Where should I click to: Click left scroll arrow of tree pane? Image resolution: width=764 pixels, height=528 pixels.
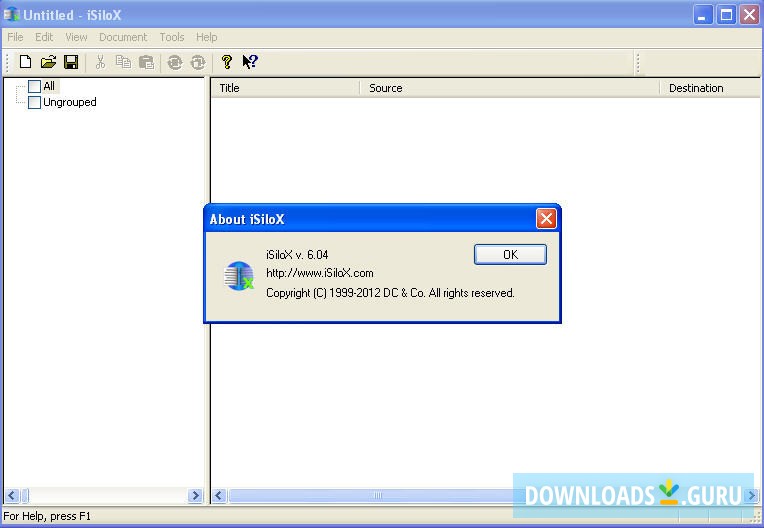click(12, 496)
